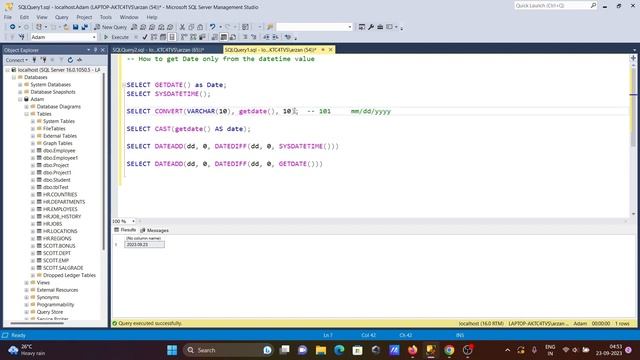This screenshot has width=640, height=360.
Task: Click the Connect button in Object Explorer
Action: coord(16,60)
